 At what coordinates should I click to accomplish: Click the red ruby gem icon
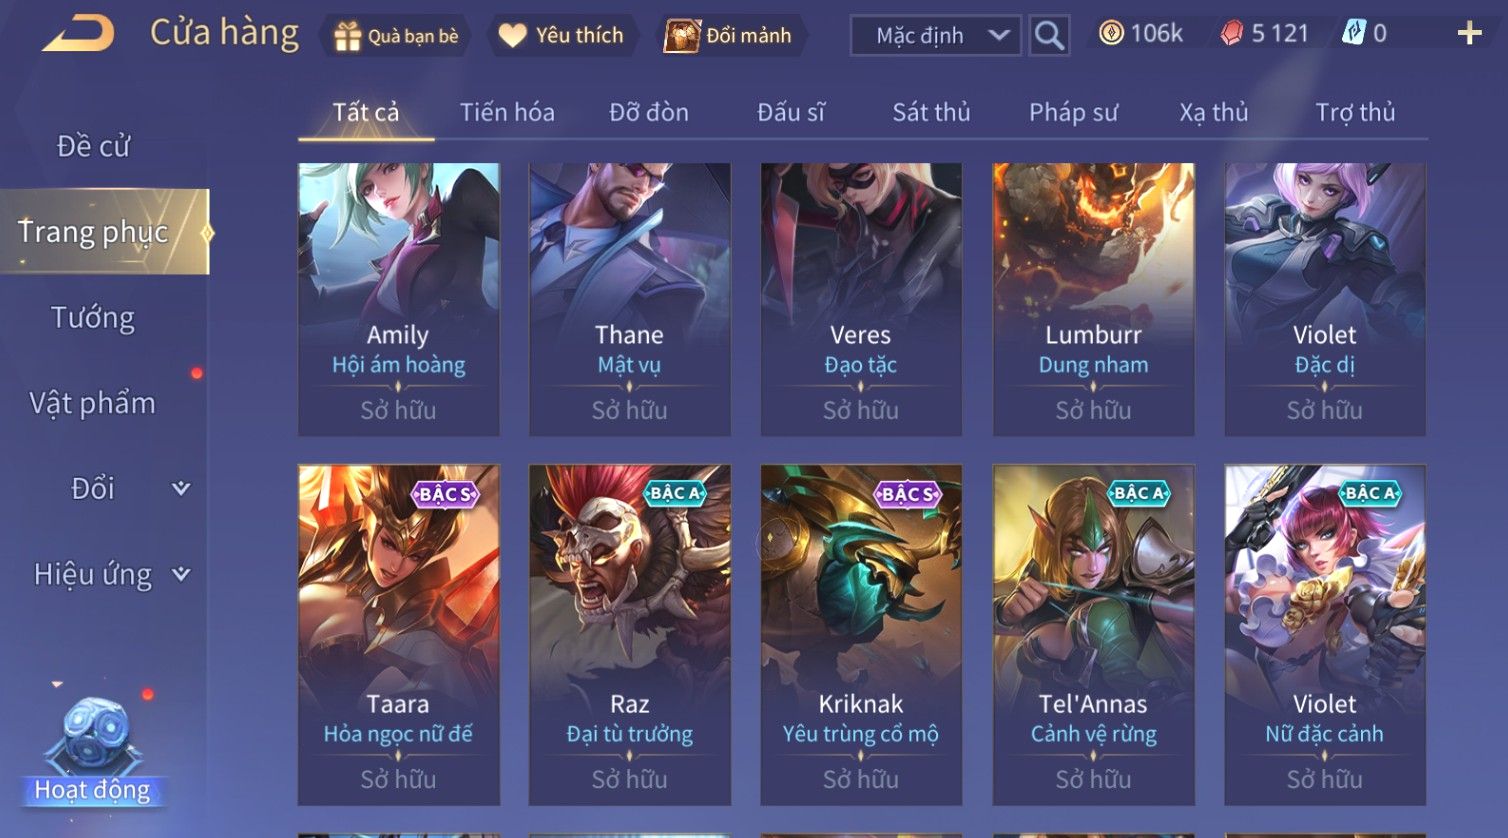1232,33
